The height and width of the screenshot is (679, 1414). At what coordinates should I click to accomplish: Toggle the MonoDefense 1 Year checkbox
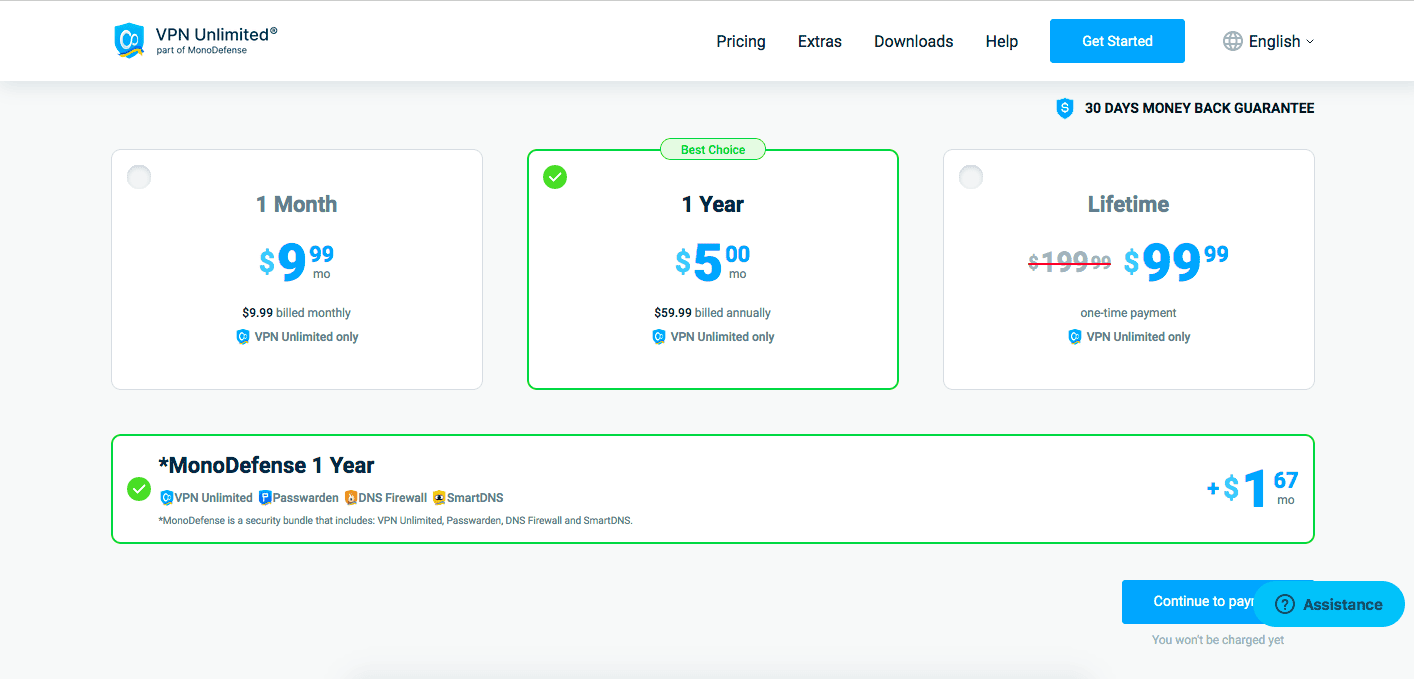(x=139, y=490)
